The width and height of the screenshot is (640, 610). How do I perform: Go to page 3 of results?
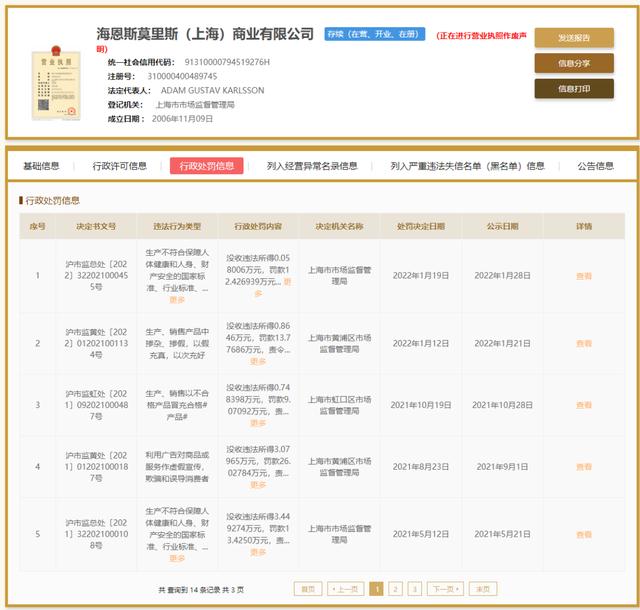414,589
